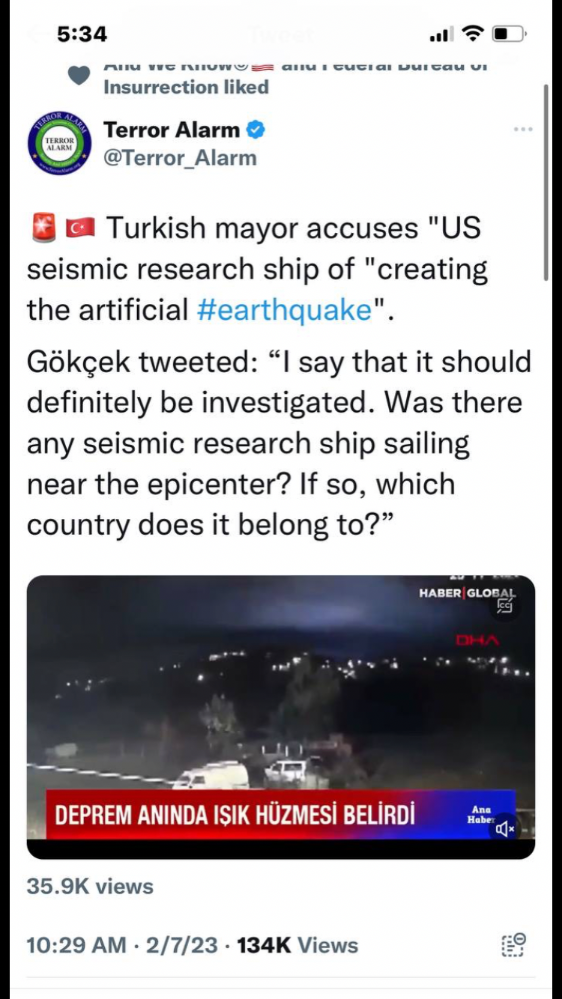This screenshot has height=999, width=562.
Task: Tap the Wi-Fi status icon
Action: click(473, 33)
